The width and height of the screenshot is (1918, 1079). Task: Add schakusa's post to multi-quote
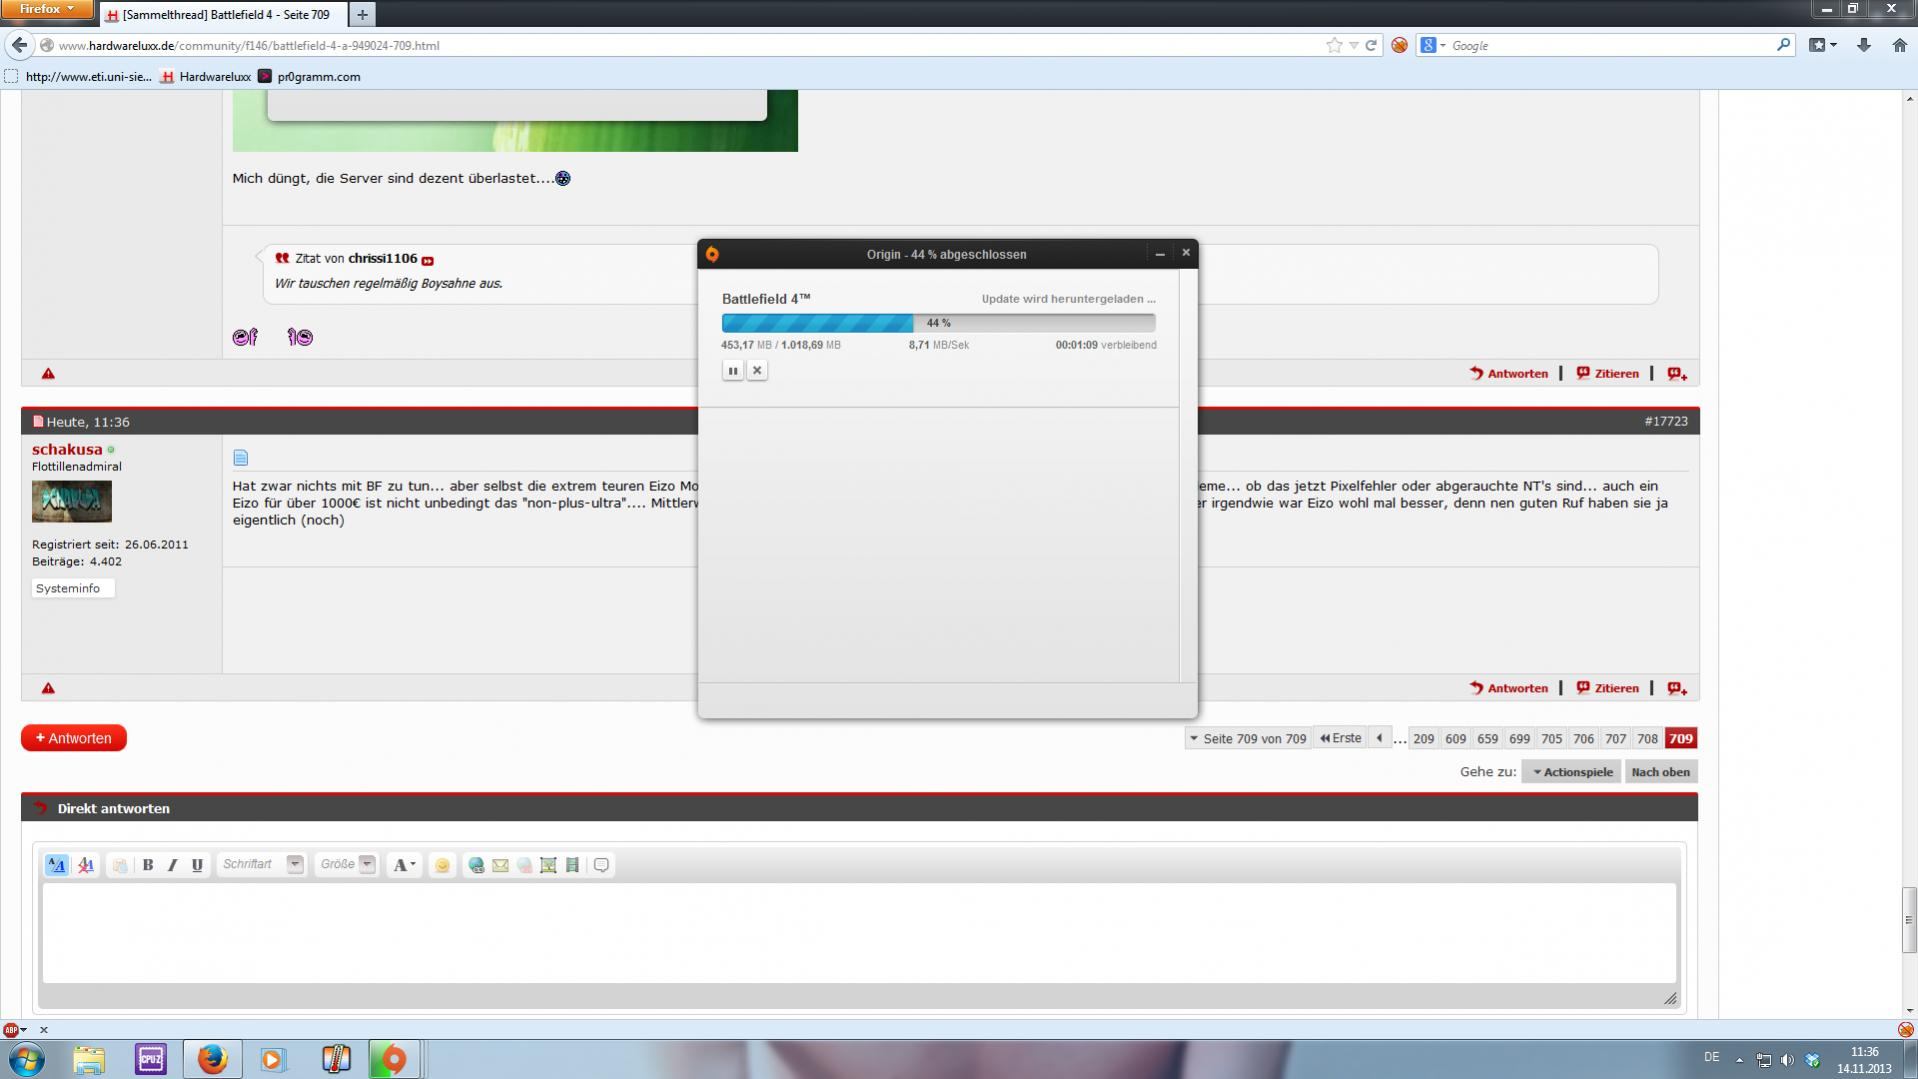tap(1677, 688)
